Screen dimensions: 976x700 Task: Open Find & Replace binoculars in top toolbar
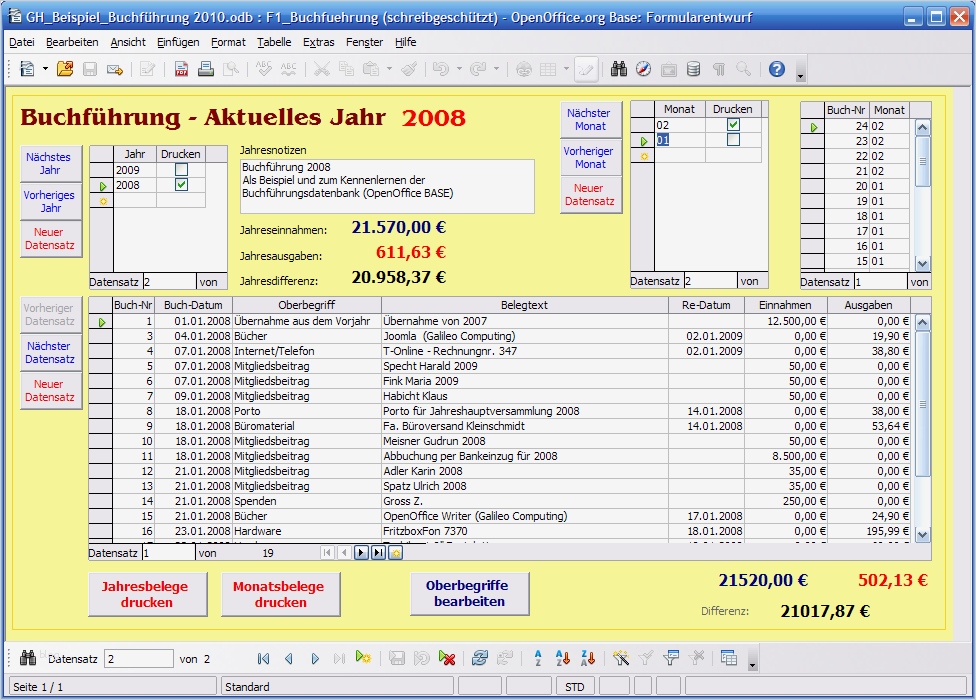619,69
